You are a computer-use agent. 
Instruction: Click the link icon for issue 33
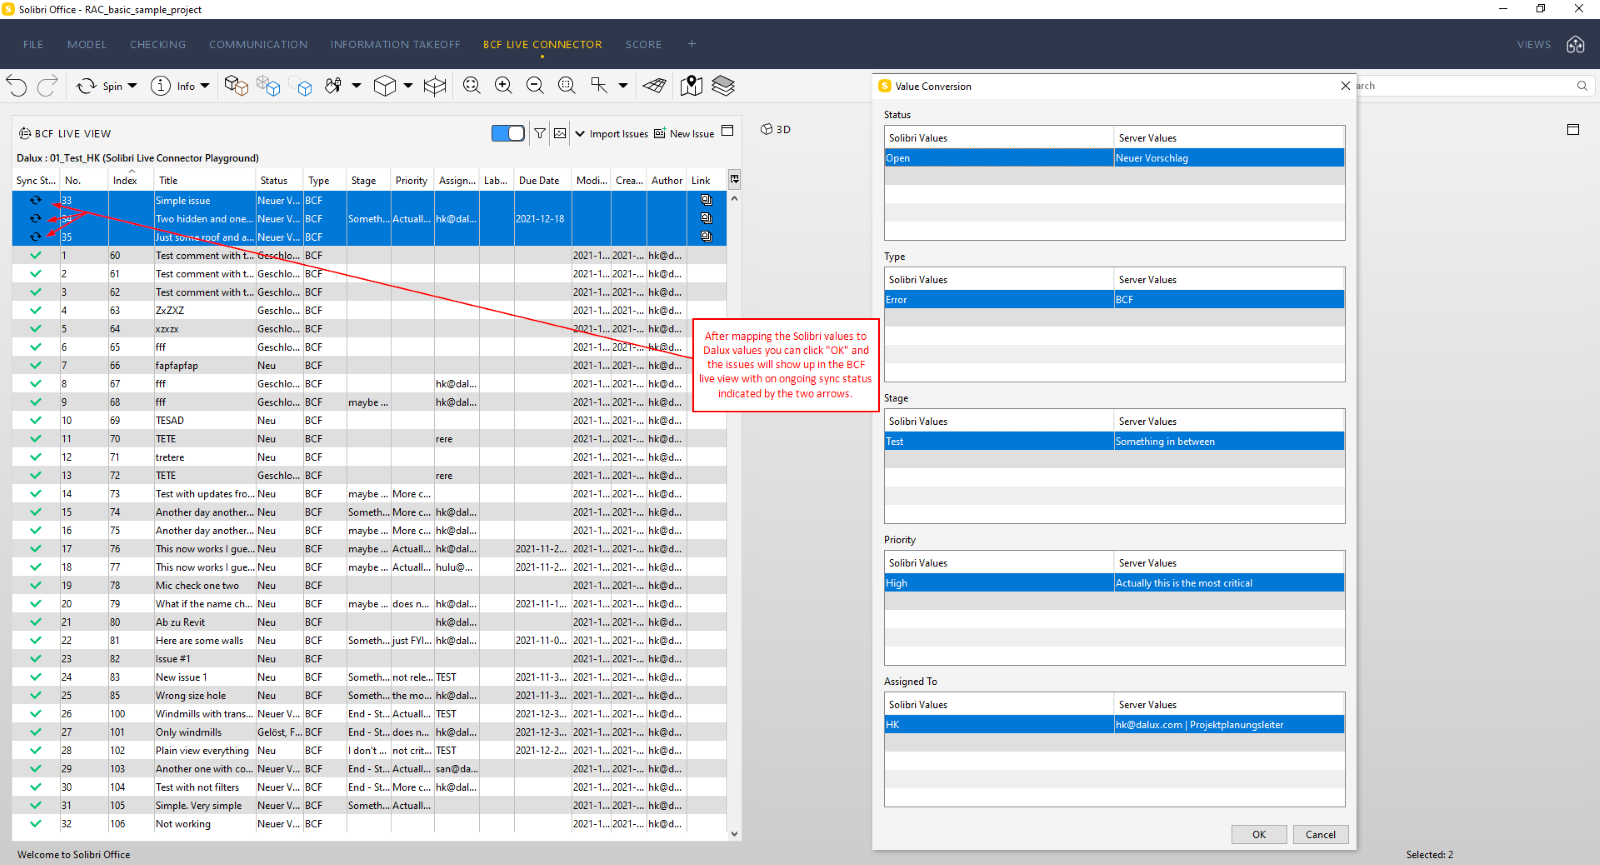tap(706, 200)
